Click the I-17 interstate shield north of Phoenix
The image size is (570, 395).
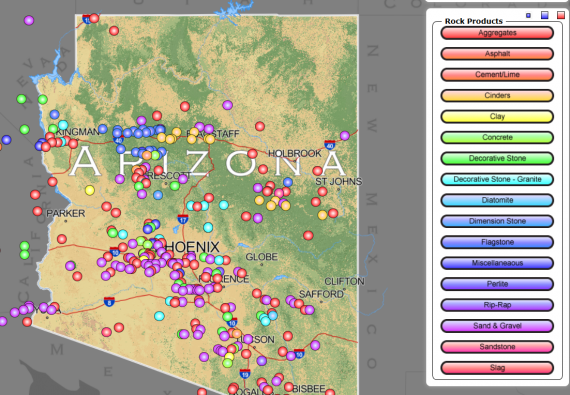182,219
